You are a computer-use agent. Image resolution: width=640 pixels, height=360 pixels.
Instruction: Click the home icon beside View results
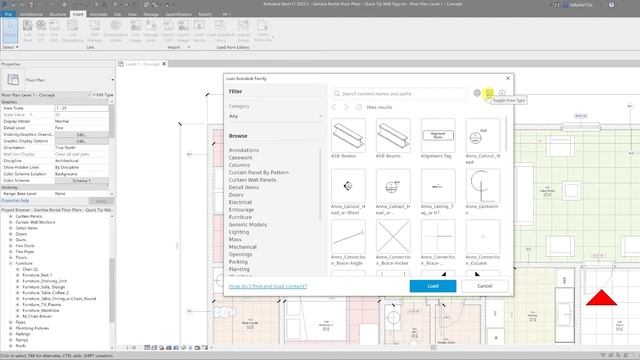(x=359, y=107)
